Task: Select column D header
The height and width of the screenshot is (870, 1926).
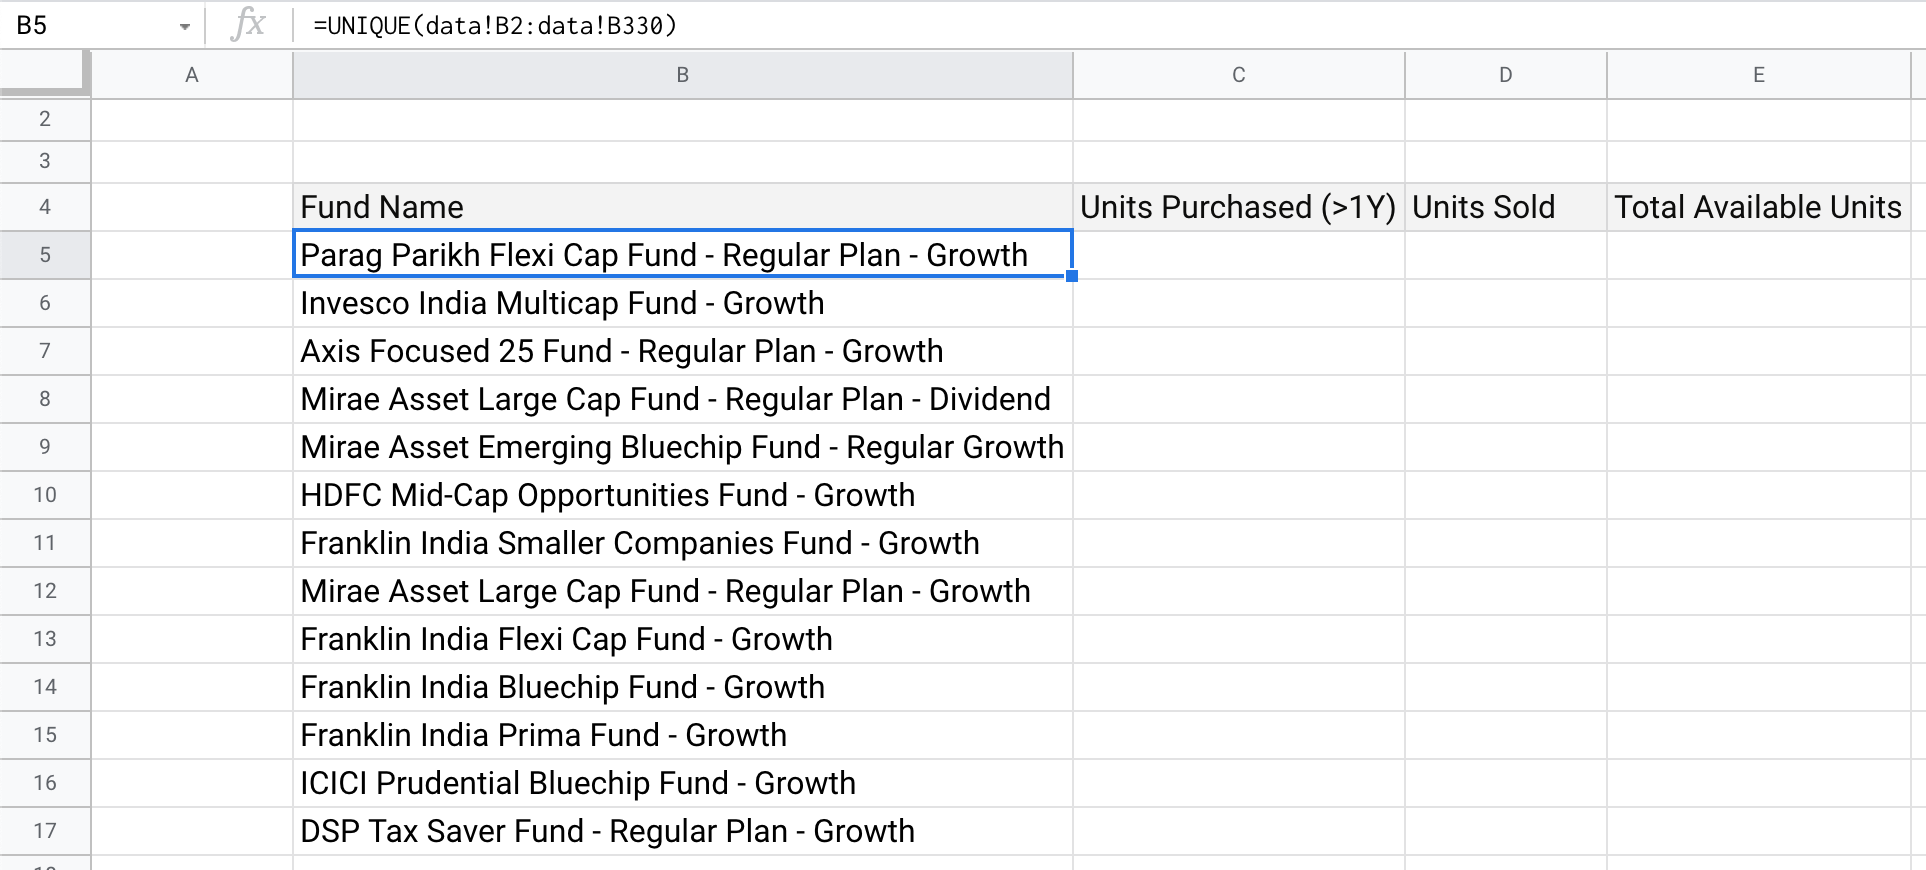Action: [x=1506, y=75]
